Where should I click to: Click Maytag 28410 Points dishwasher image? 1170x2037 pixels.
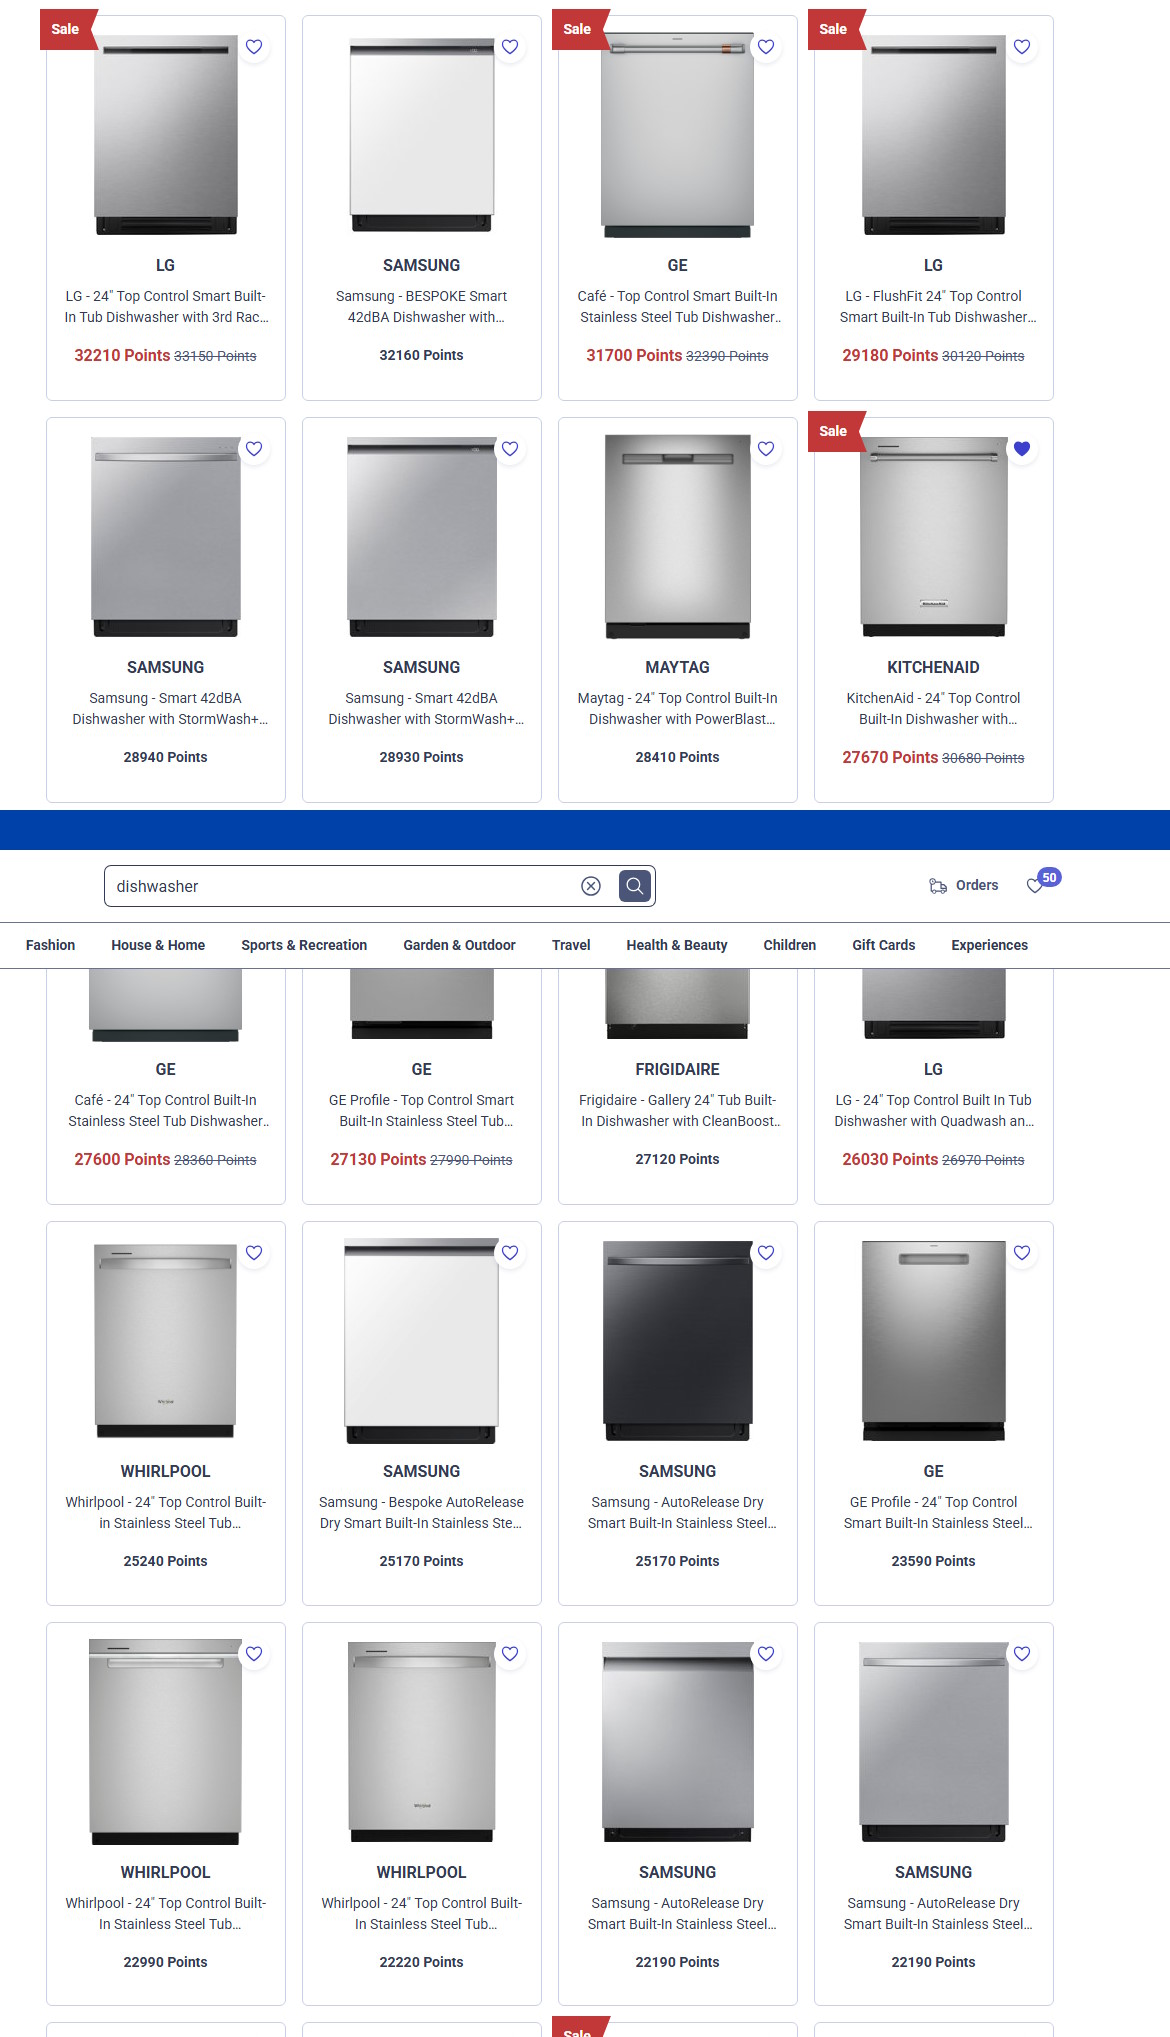678,537
